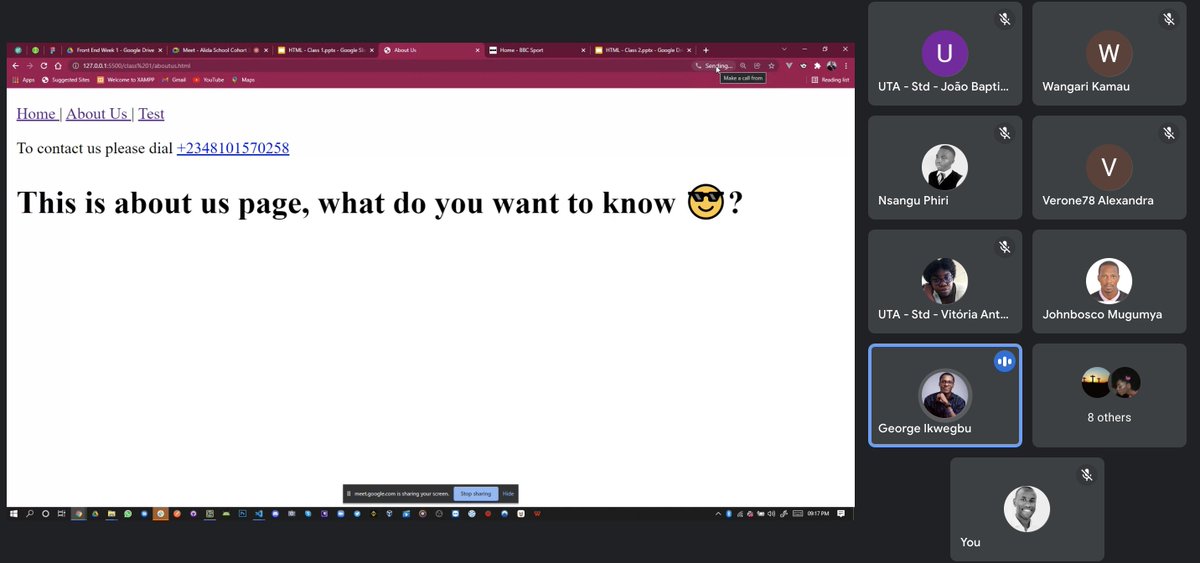
Task: Switch to Front End Week 1 Drive tab
Action: (113, 50)
